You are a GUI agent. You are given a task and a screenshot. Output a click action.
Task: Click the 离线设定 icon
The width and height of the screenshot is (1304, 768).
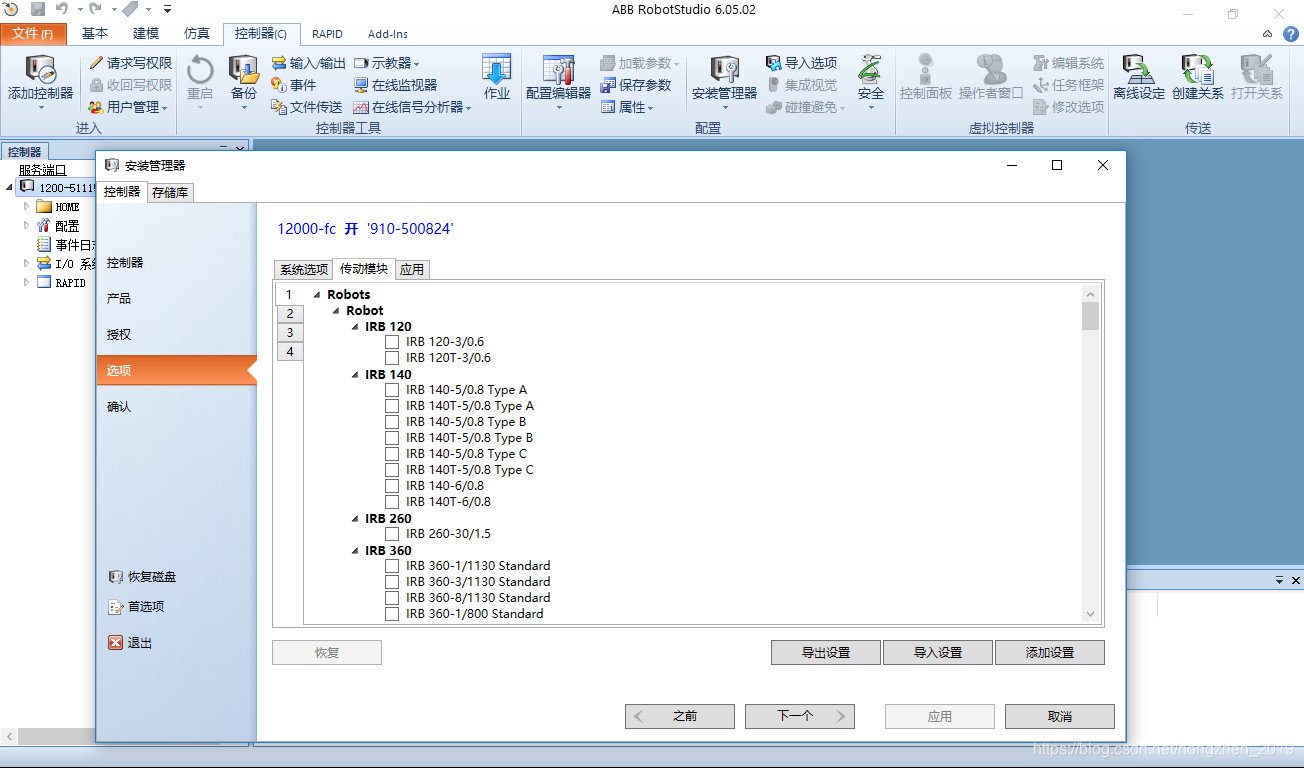point(1139,70)
